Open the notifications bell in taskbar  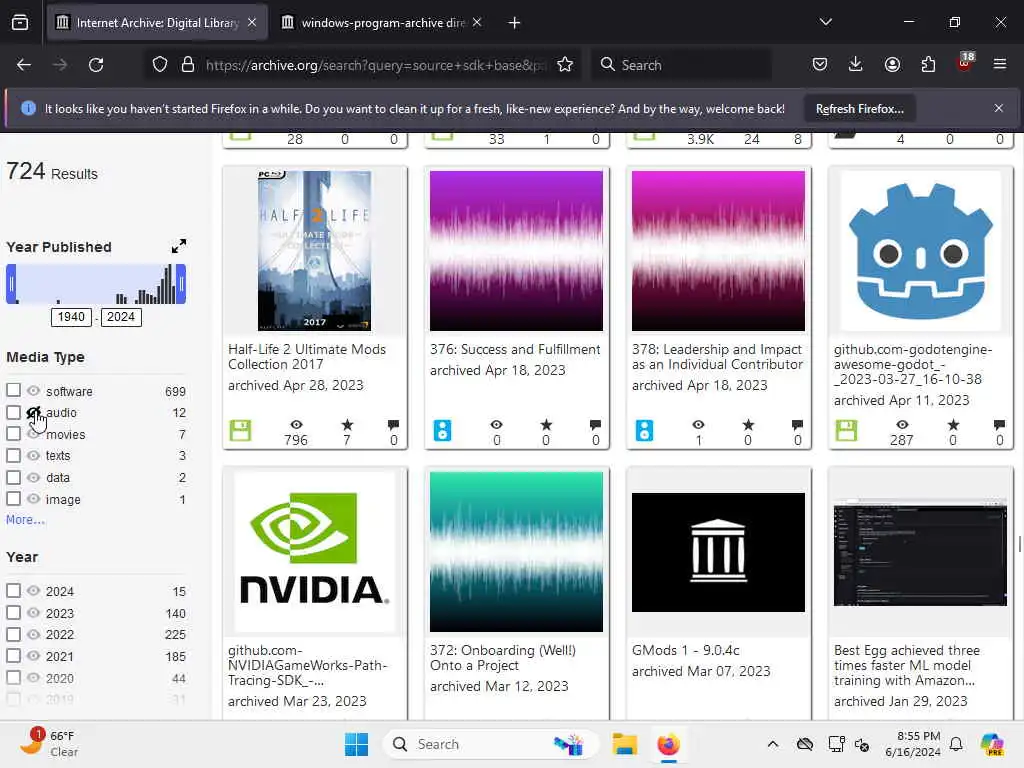[x=956, y=744]
